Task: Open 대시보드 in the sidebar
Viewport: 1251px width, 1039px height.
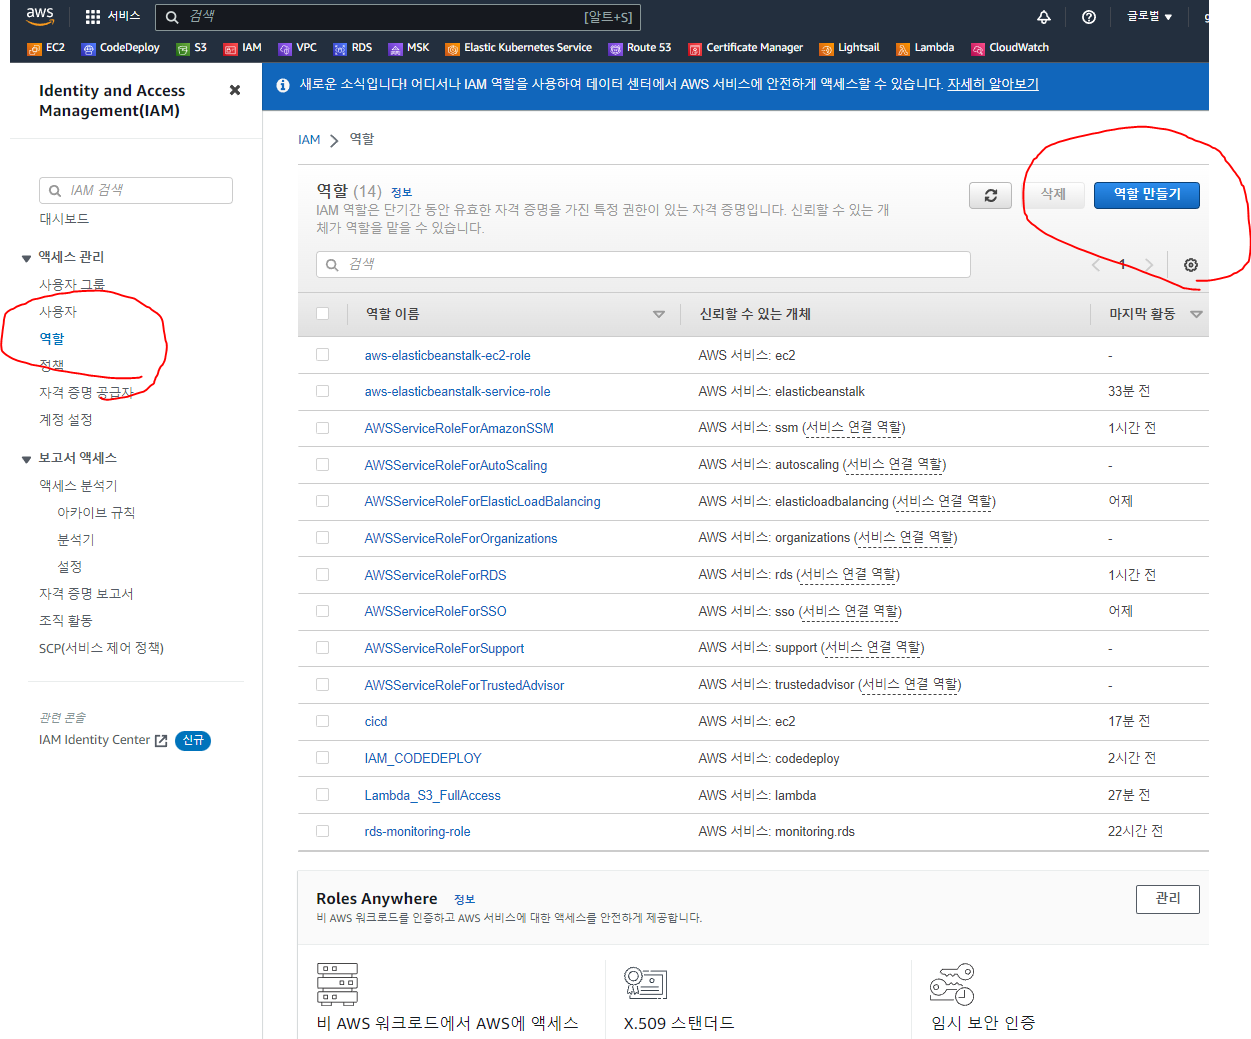Action: tap(64, 218)
